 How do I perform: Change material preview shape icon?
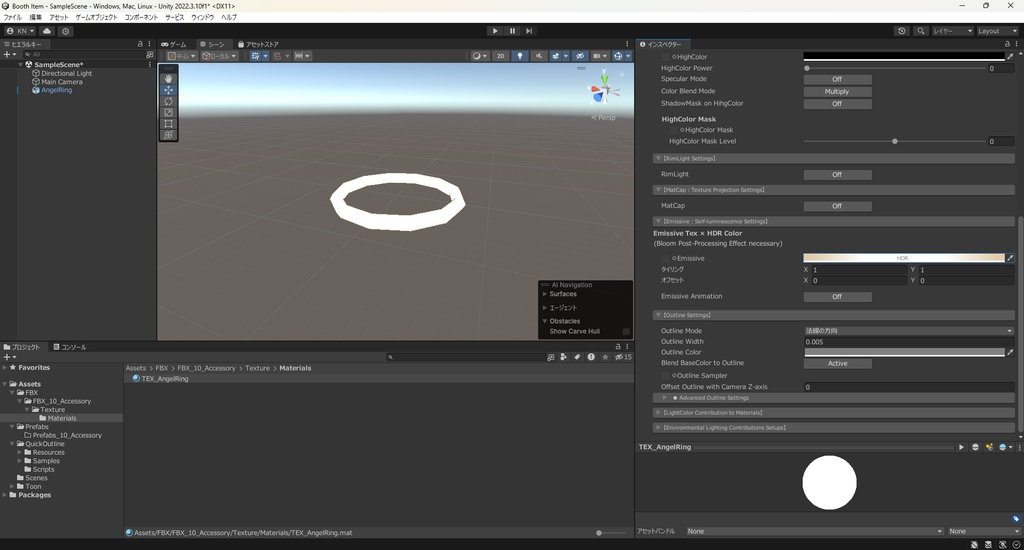click(x=976, y=447)
